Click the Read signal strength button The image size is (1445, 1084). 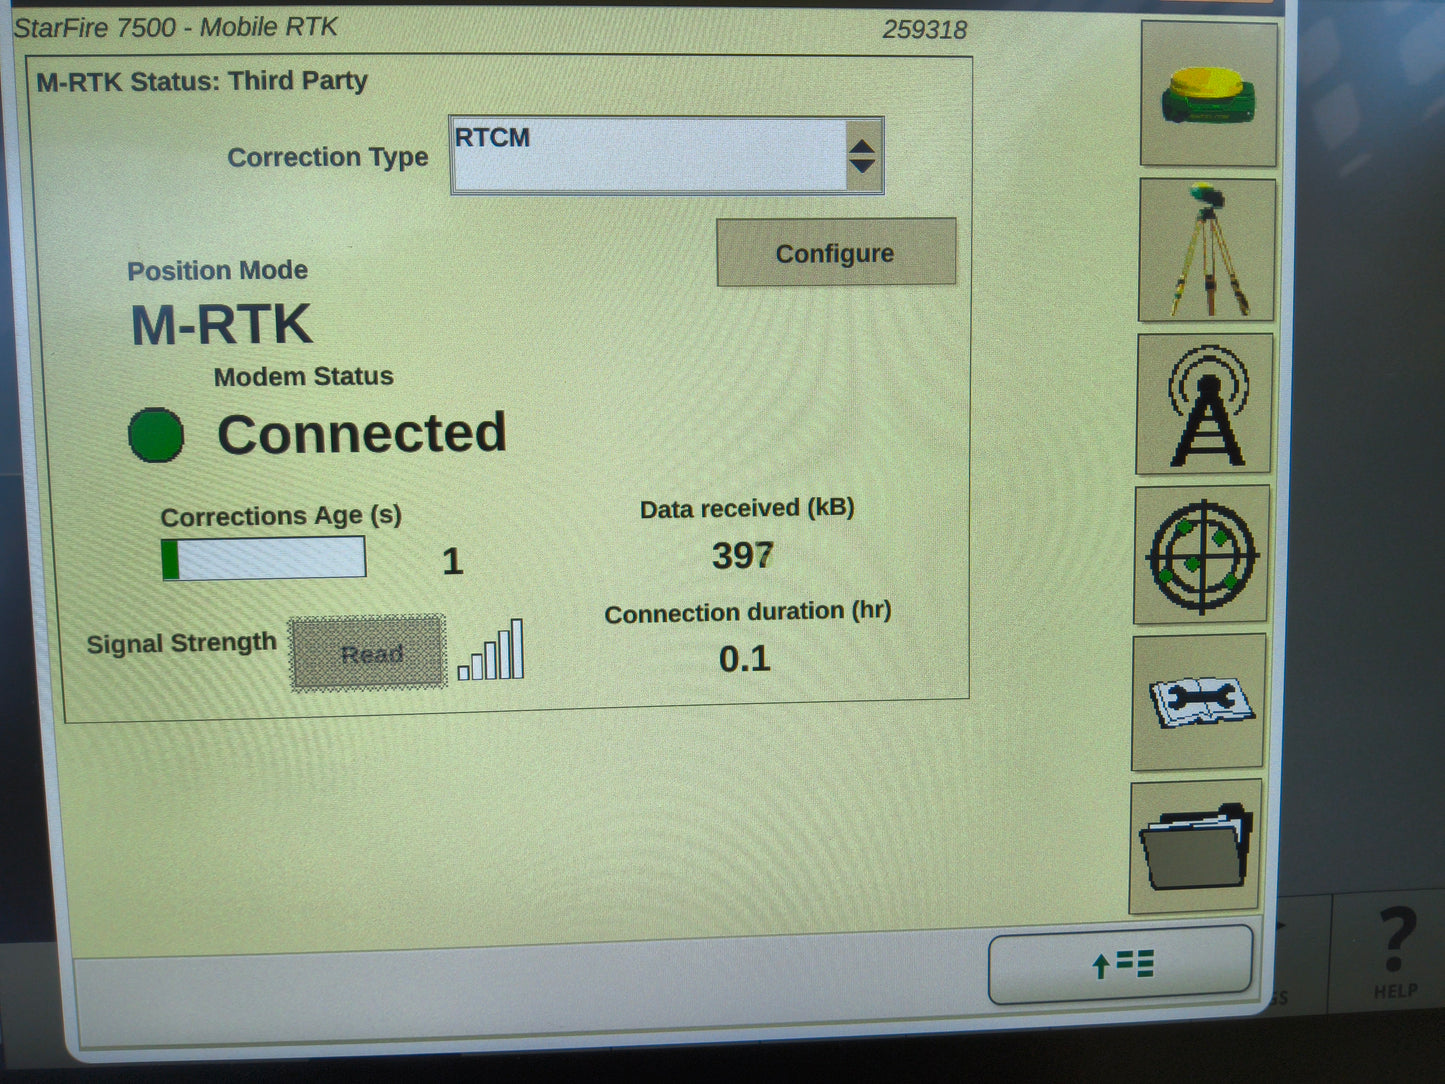point(367,654)
